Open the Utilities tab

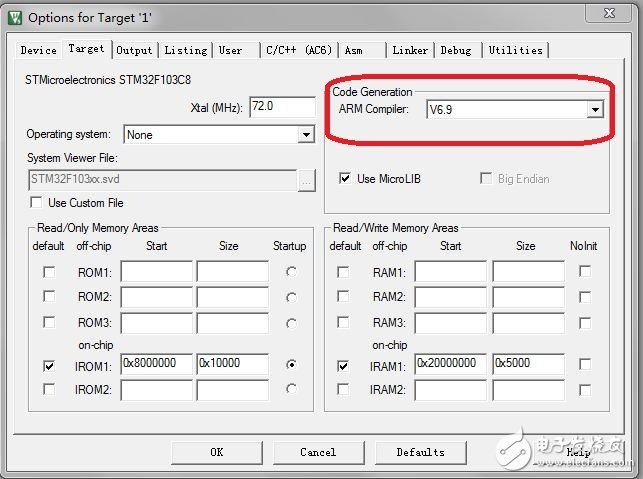click(x=515, y=50)
